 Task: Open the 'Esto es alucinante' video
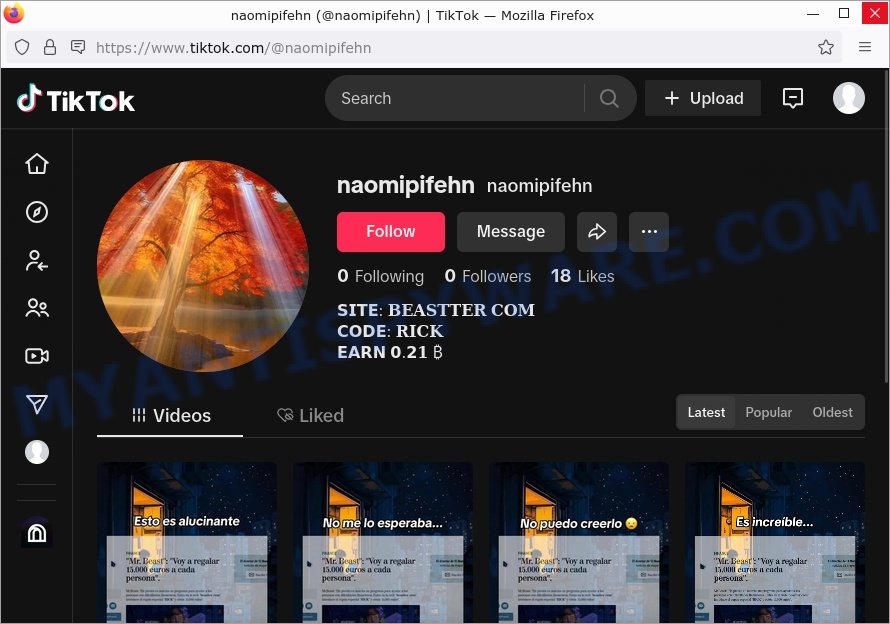pyautogui.click(x=187, y=542)
